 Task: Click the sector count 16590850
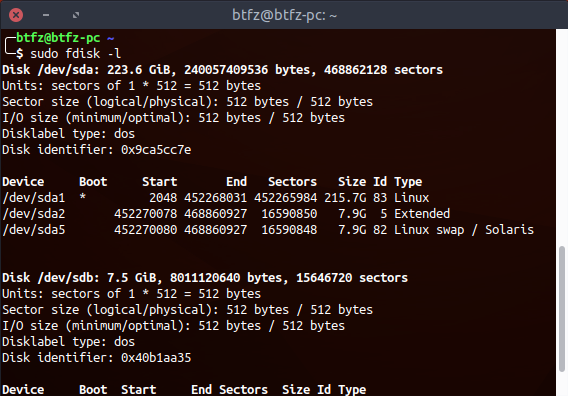[289, 214]
